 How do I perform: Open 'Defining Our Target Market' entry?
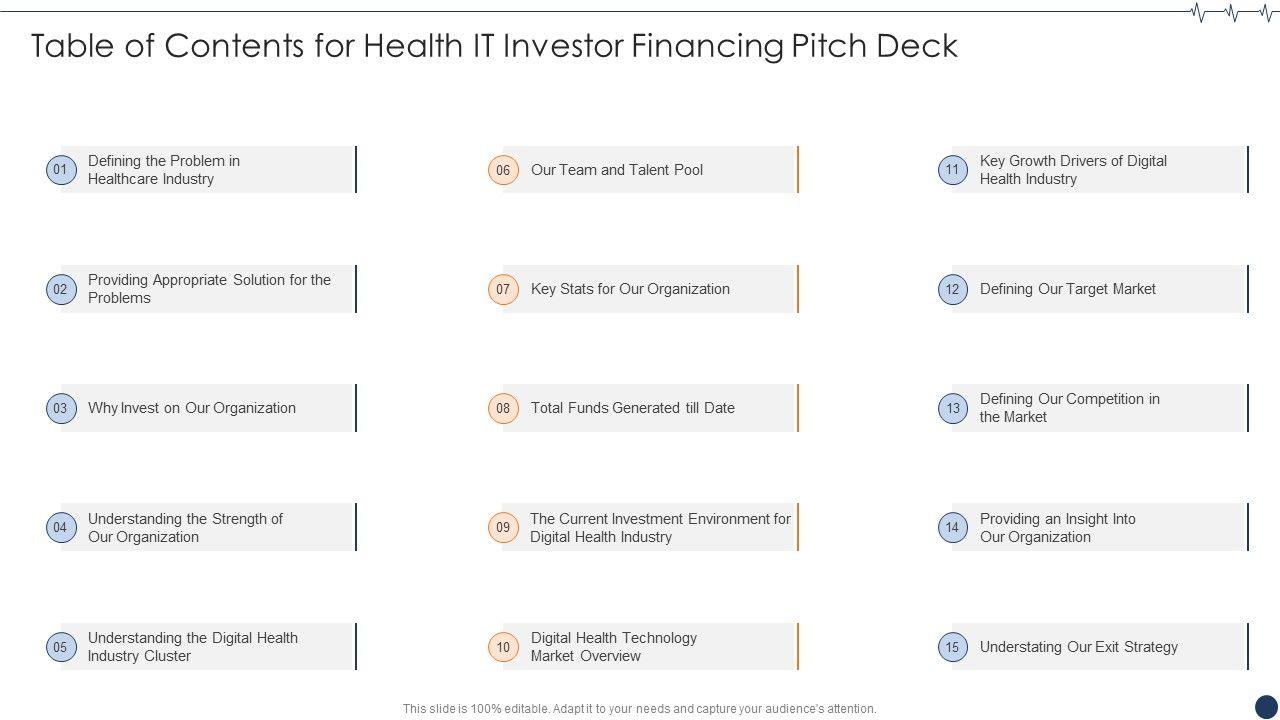tap(1067, 289)
